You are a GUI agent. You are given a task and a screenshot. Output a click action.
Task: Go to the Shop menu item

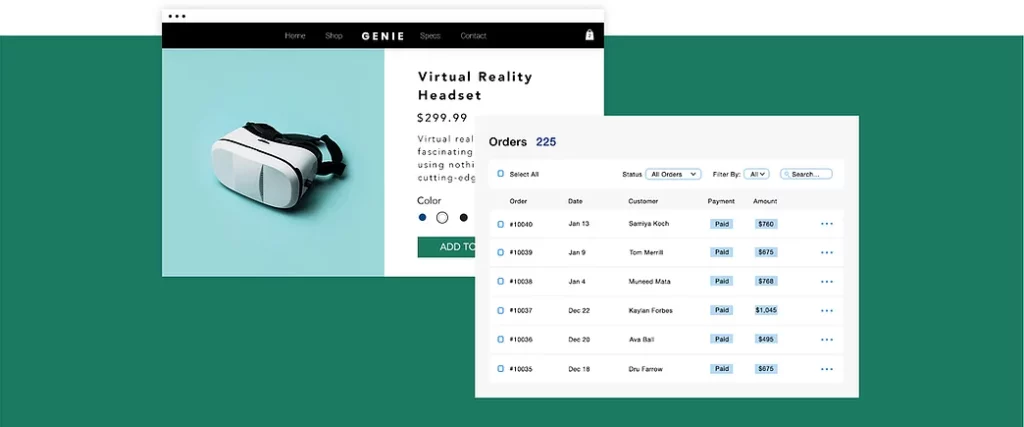coord(334,36)
